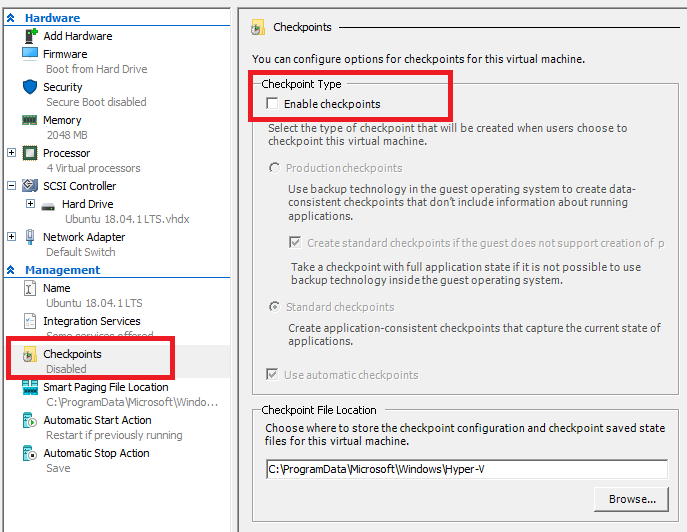Screen dimensions: 687x532
Task: Collapse the Hardware section chevron
Action: click(x=11, y=18)
